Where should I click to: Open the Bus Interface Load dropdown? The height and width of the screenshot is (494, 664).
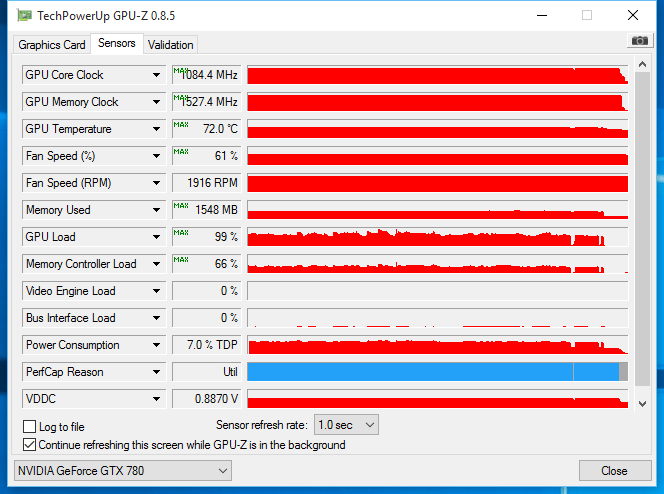coord(156,318)
